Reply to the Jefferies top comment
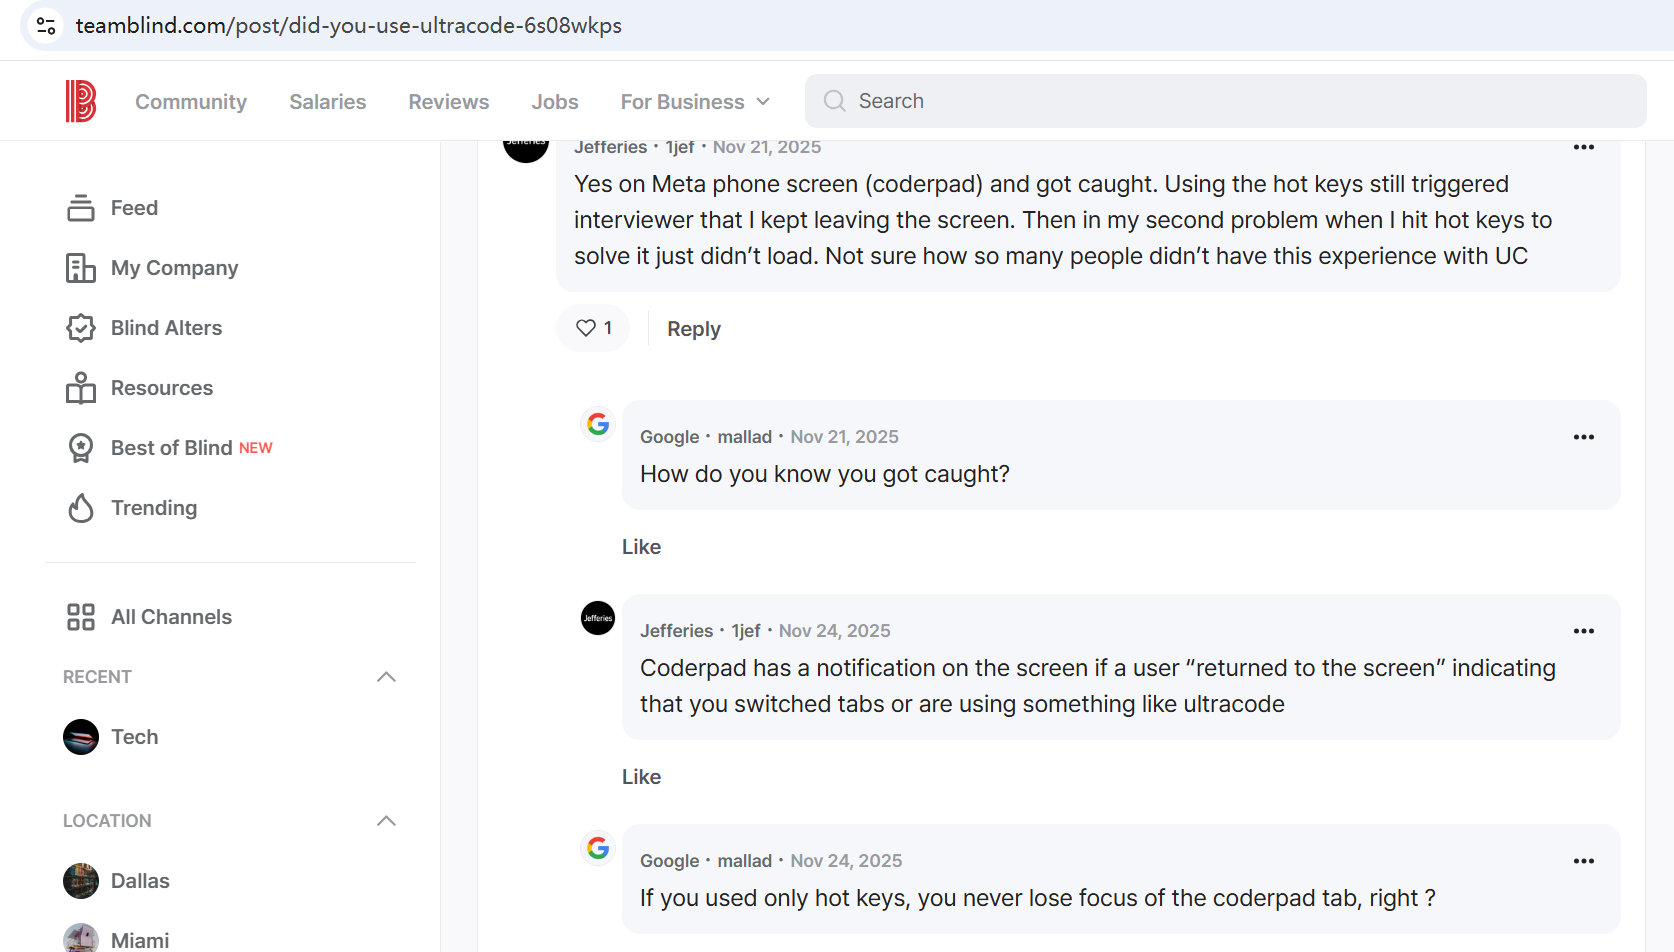Image resolution: width=1674 pixels, height=952 pixels. [x=693, y=329]
